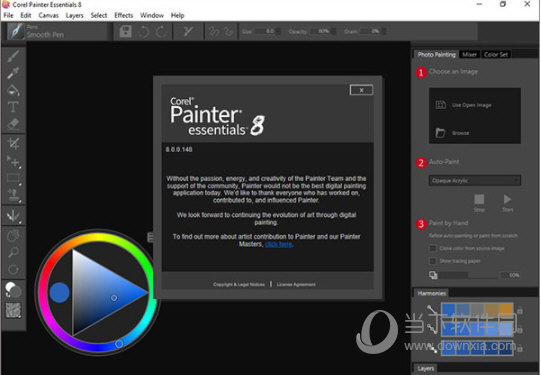Select the Magnifier zoom tool
This screenshot has width=541, height=375.
pos(13,253)
